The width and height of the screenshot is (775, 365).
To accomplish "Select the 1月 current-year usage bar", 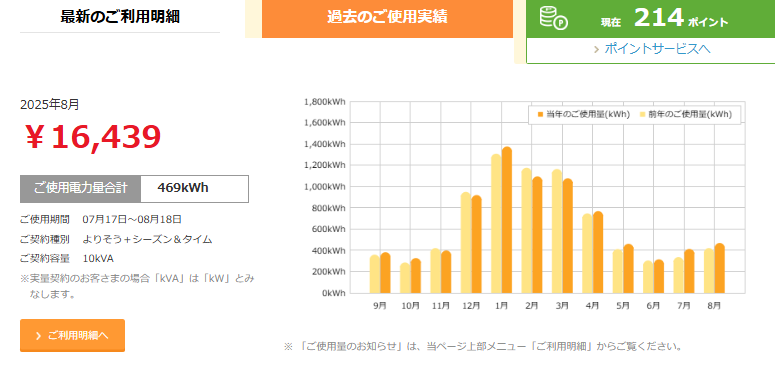I will [x=507, y=220].
